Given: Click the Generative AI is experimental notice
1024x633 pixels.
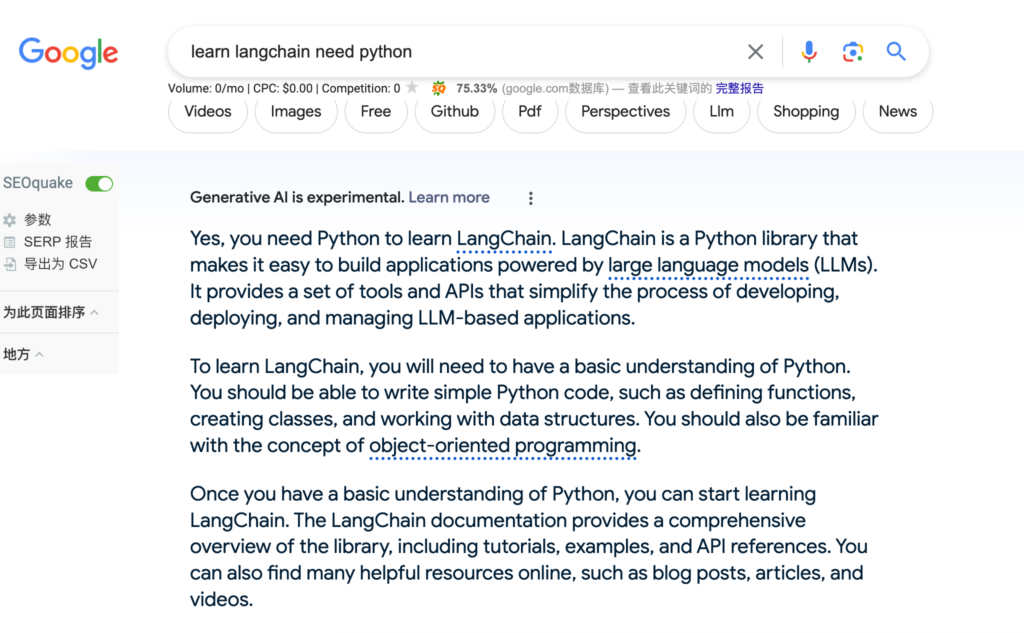Looking at the screenshot, I should pyautogui.click(x=297, y=197).
